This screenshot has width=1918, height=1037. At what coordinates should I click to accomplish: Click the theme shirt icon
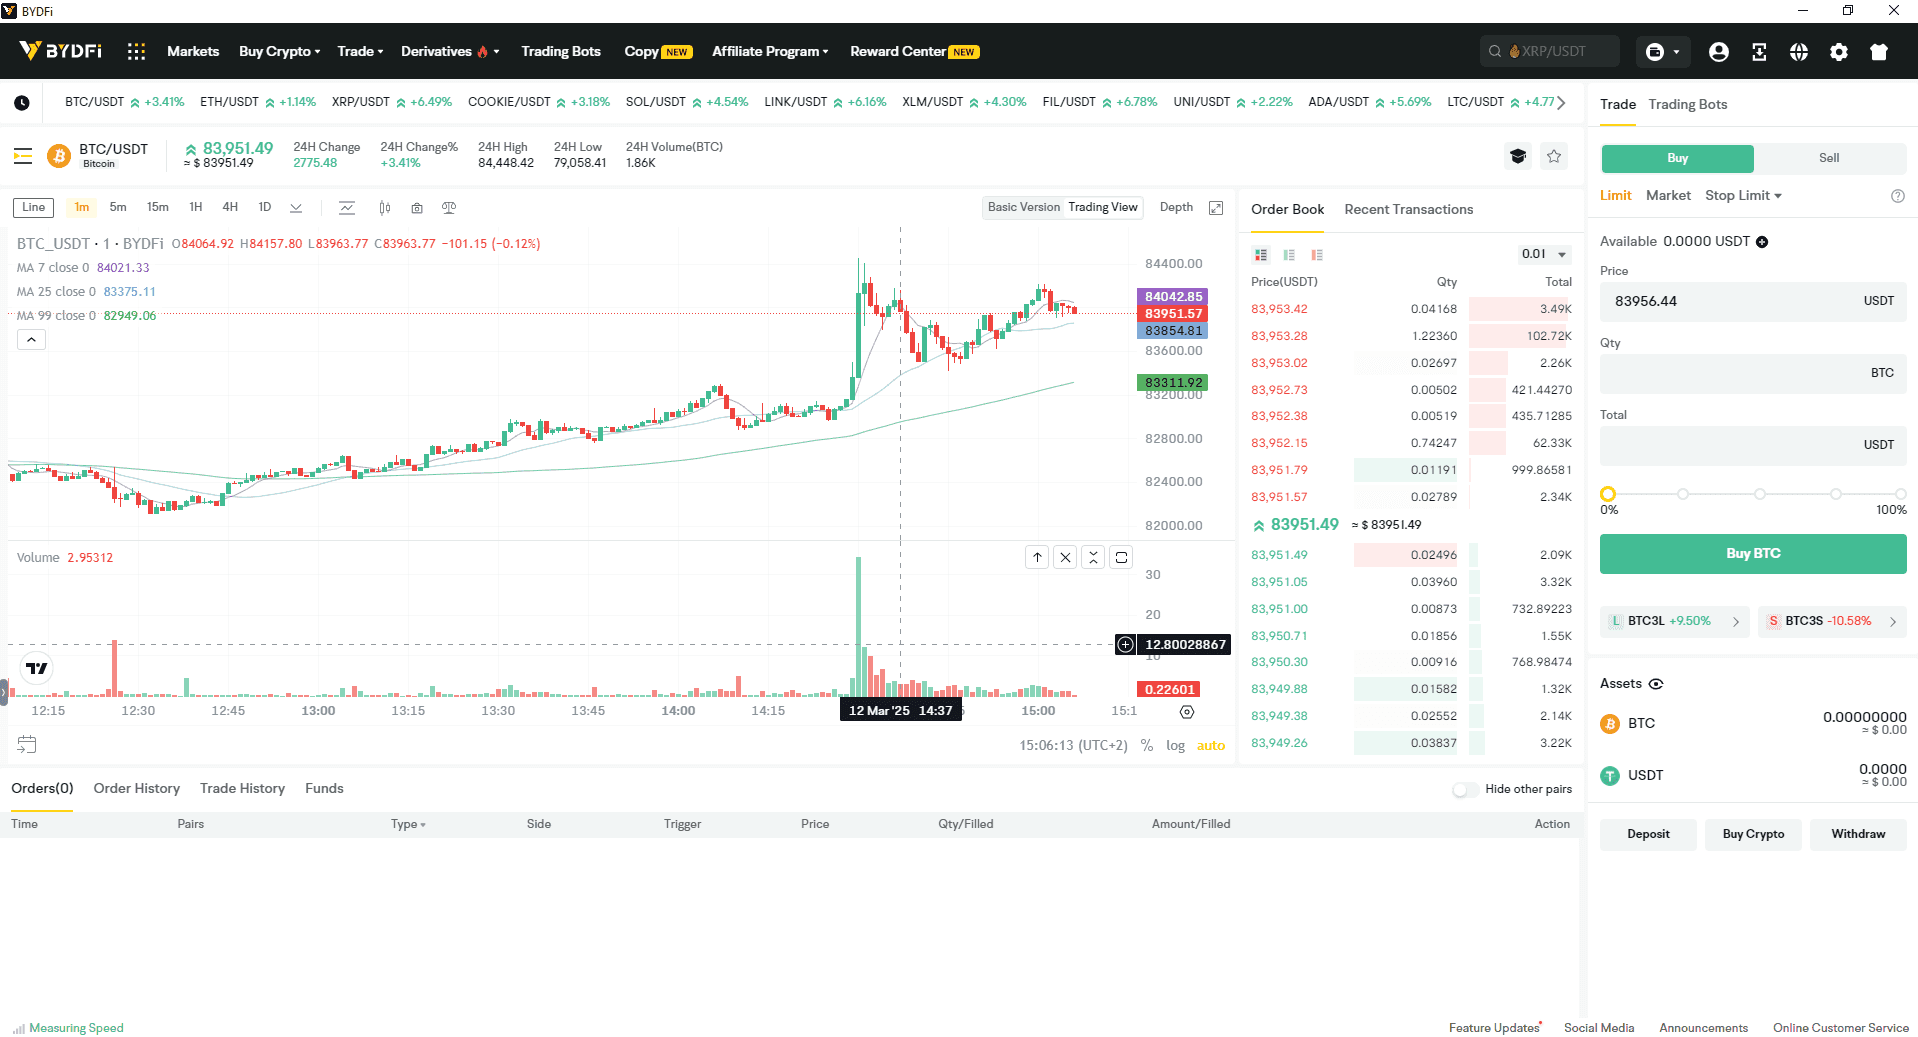click(x=1879, y=52)
